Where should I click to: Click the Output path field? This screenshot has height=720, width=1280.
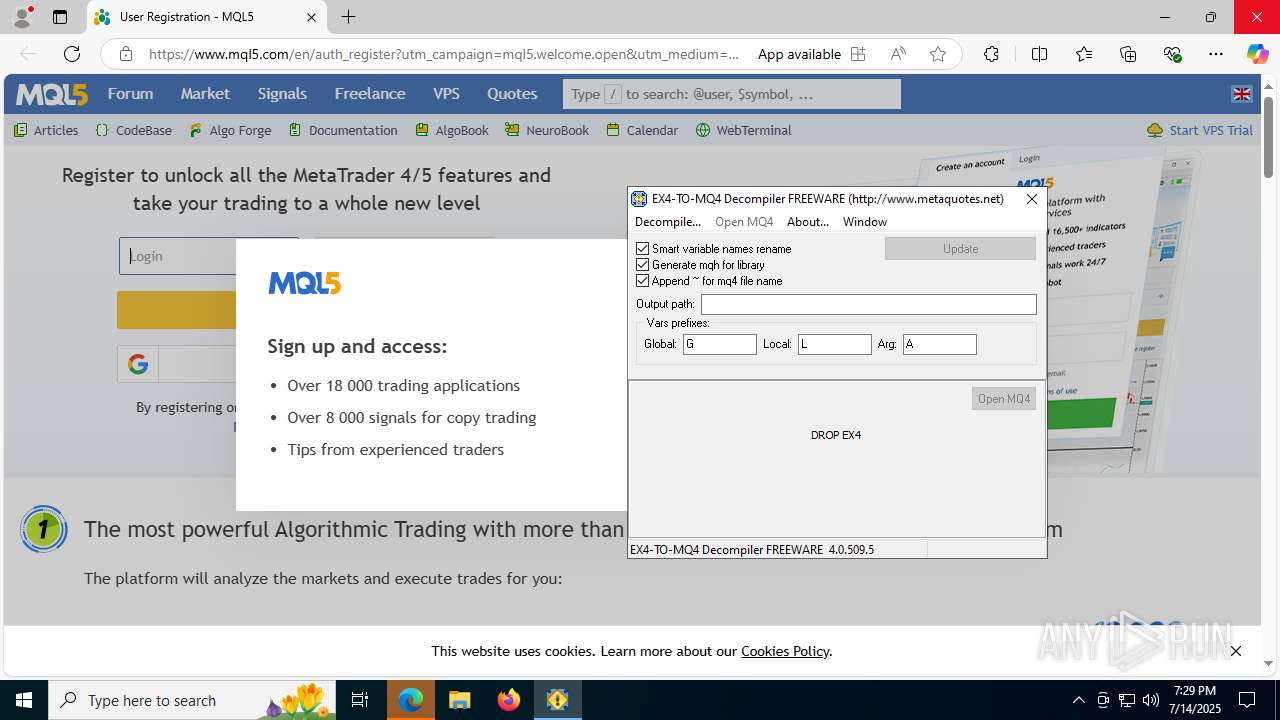[868, 304]
